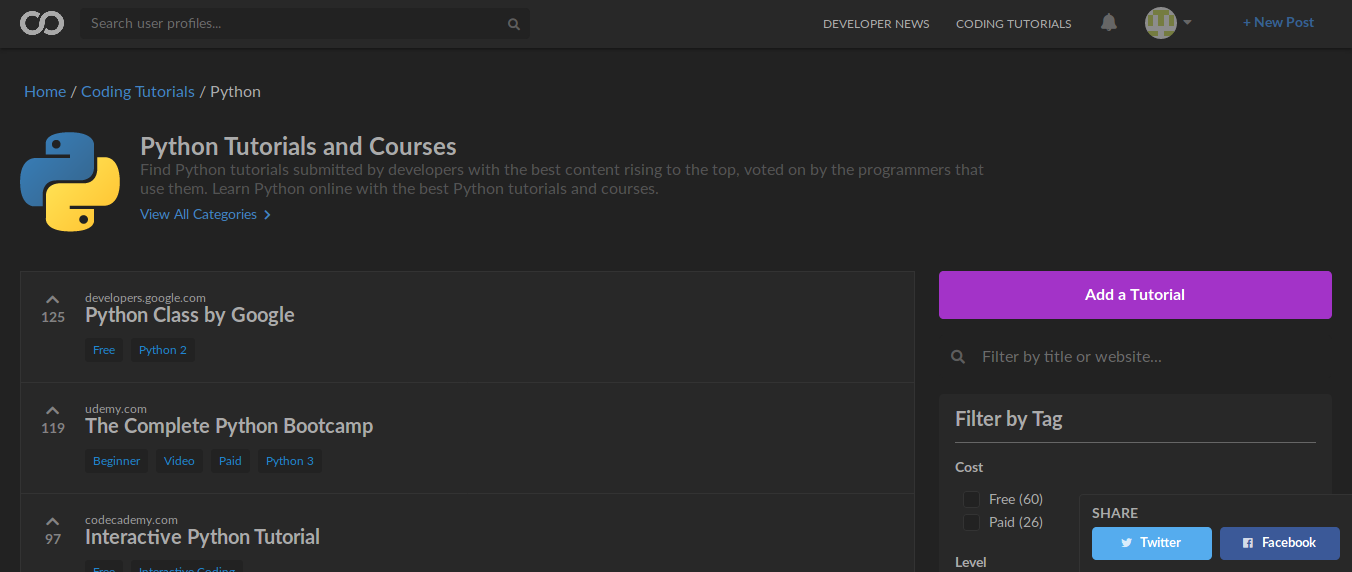Select the Python 2 tag
This screenshot has width=1352, height=572.
point(163,350)
